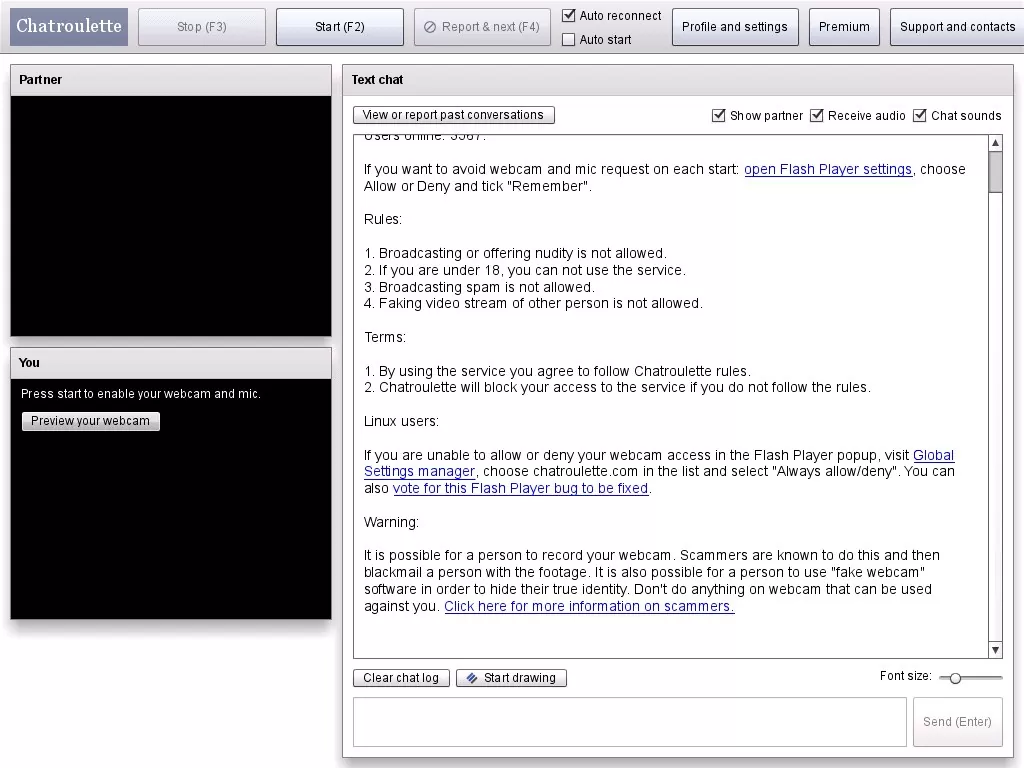1024x768 pixels.
Task: Click the chat message input field
Action: click(630, 722)
